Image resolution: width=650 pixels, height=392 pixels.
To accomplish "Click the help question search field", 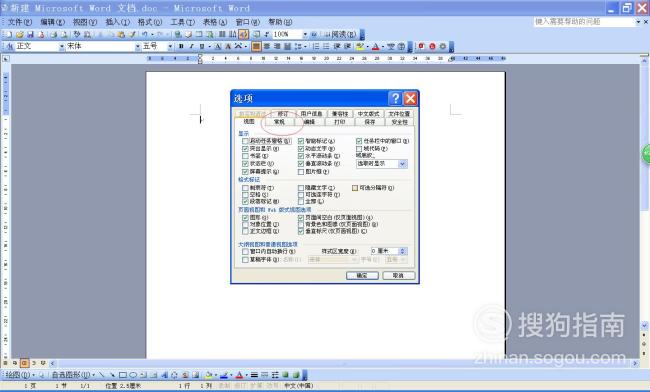I will click(x=584, y=22).
